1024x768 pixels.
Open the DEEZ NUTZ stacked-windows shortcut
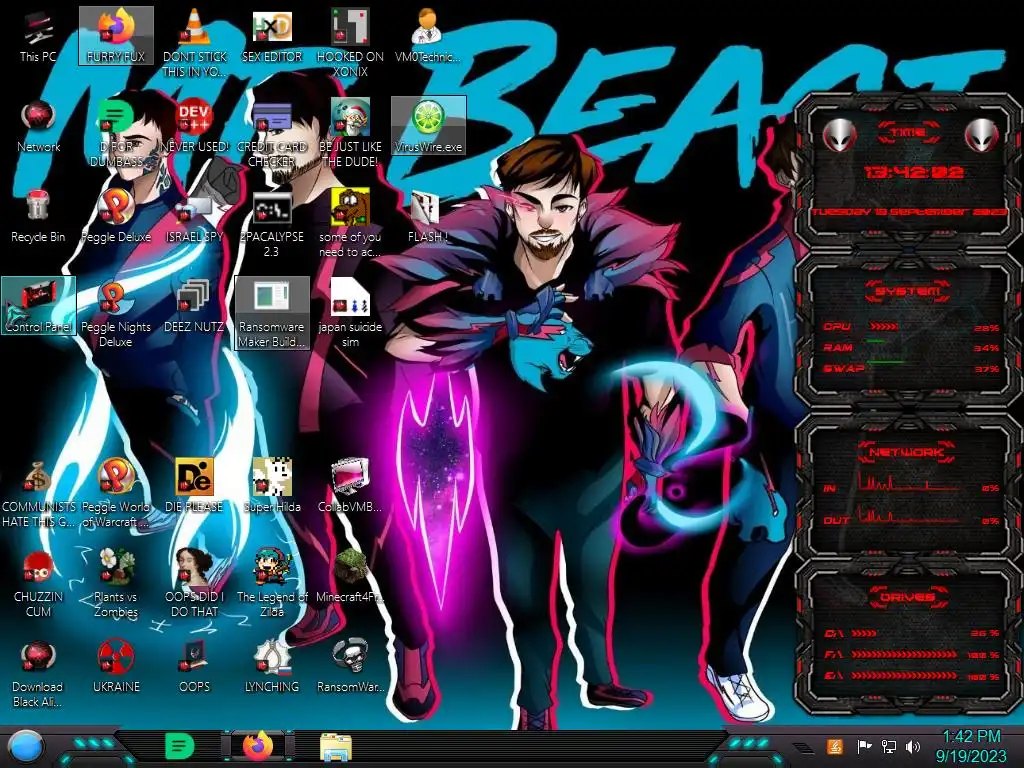[x=194, y=306]
